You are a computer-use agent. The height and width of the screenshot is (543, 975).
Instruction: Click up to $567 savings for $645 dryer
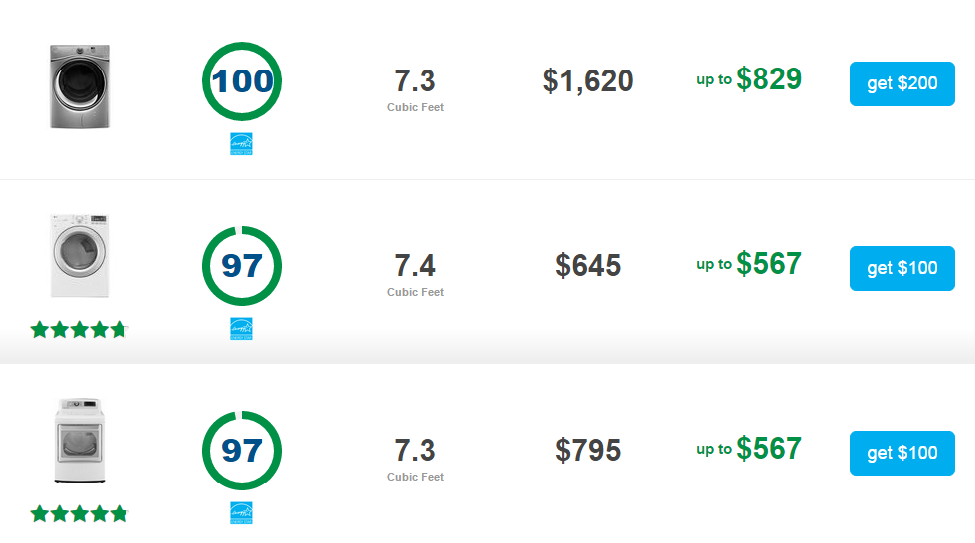coord(749,264)
